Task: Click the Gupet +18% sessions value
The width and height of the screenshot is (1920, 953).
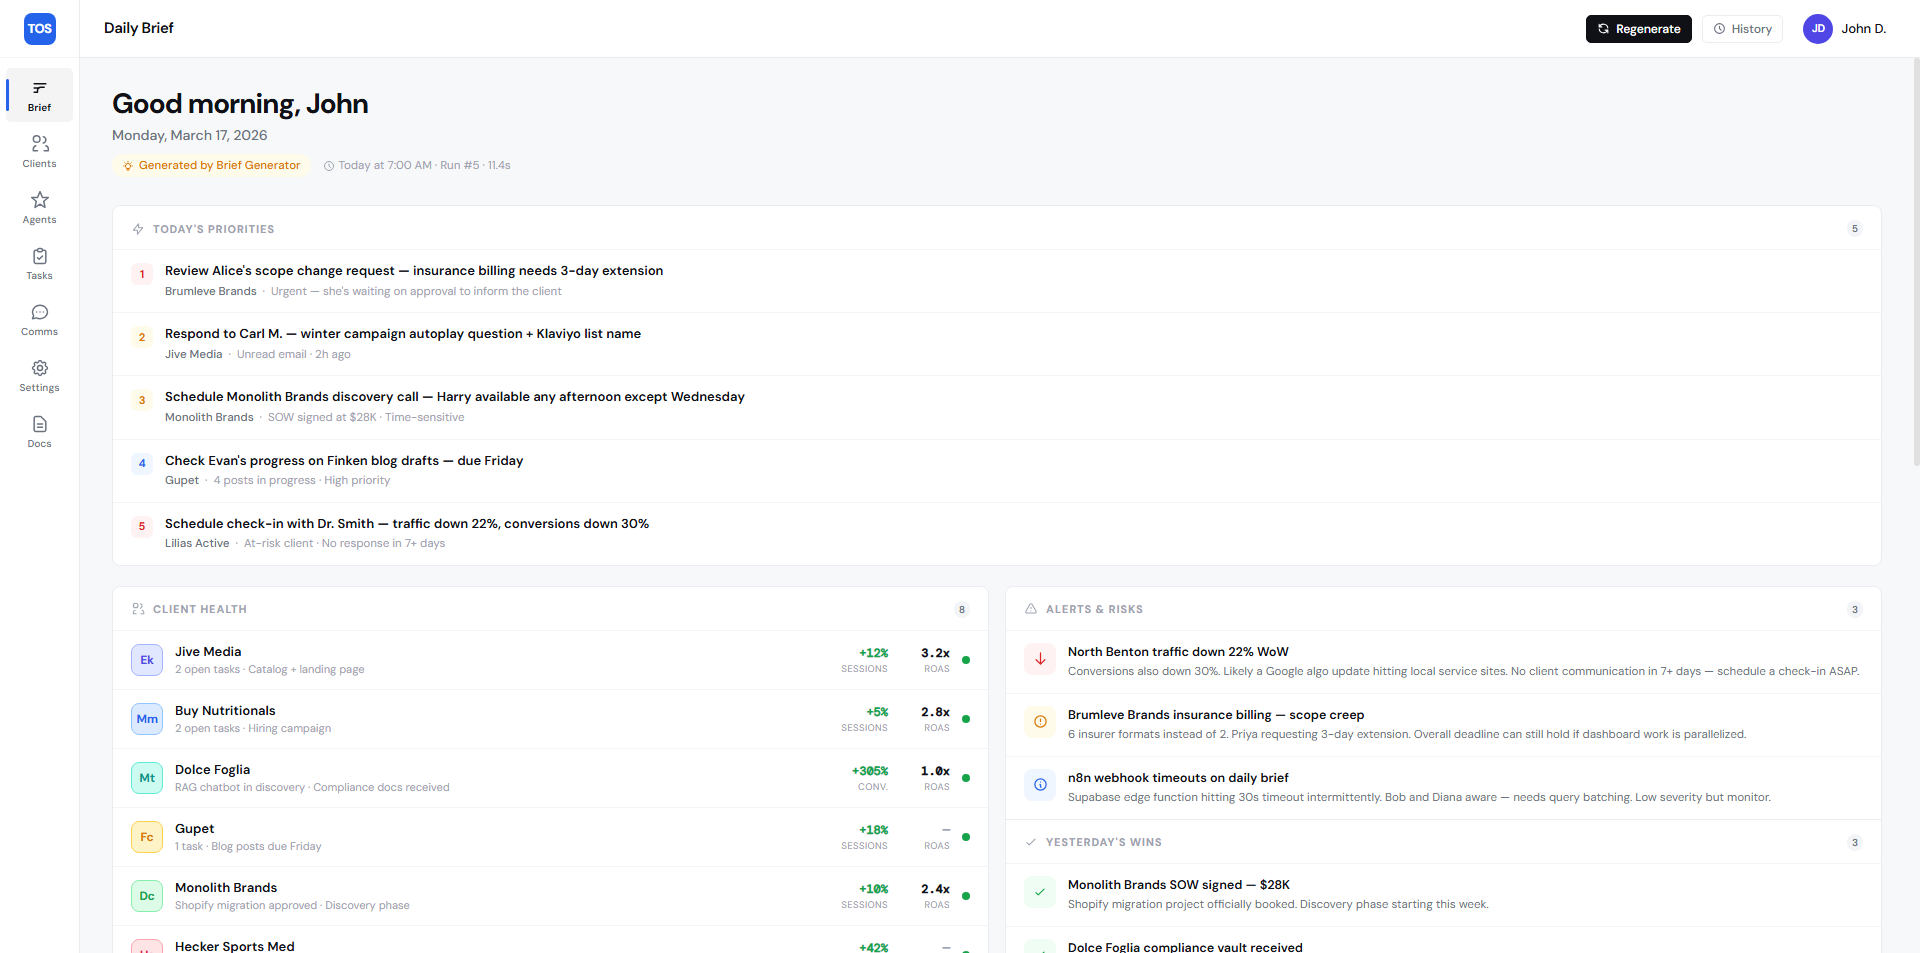Action: (x=873, y=830)
